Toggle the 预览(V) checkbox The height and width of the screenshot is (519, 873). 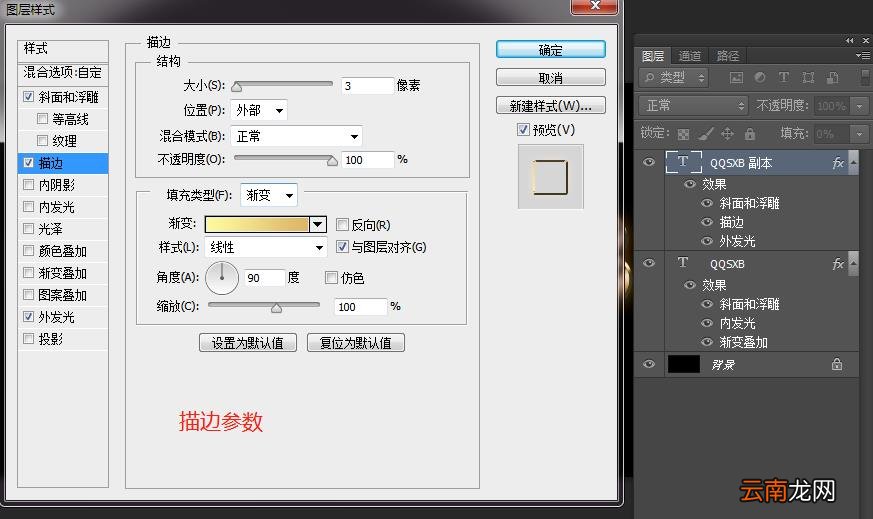(523, 130)
